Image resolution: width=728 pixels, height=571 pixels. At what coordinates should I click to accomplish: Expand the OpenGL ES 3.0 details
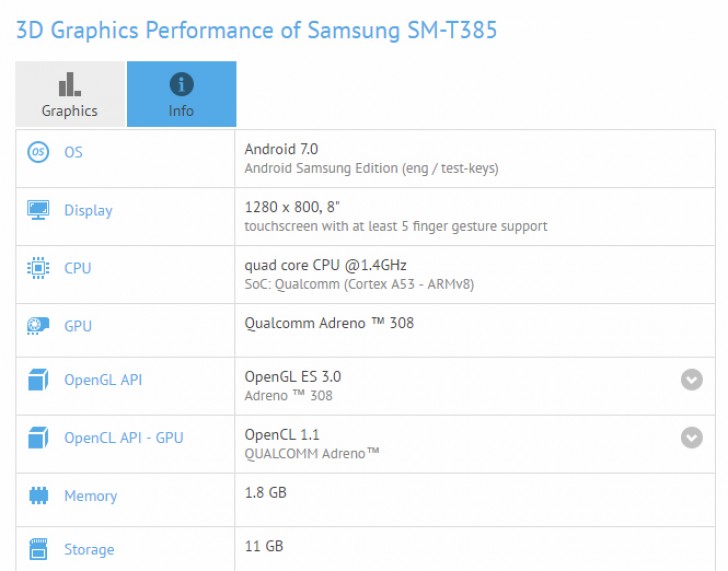click(691, 380)
